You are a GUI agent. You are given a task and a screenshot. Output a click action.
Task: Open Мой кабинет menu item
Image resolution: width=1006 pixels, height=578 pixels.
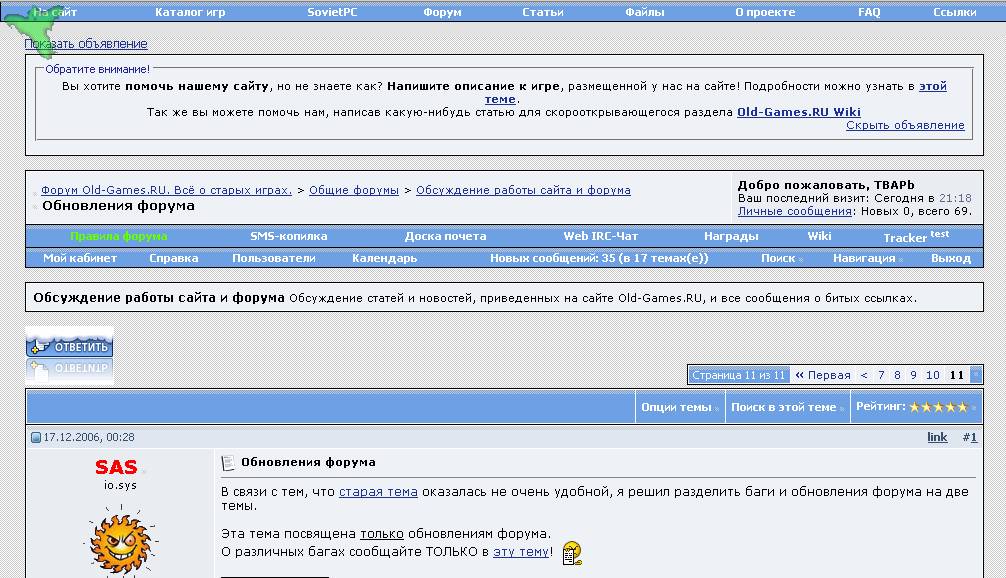pyautogui.click(x=80, y=258)
